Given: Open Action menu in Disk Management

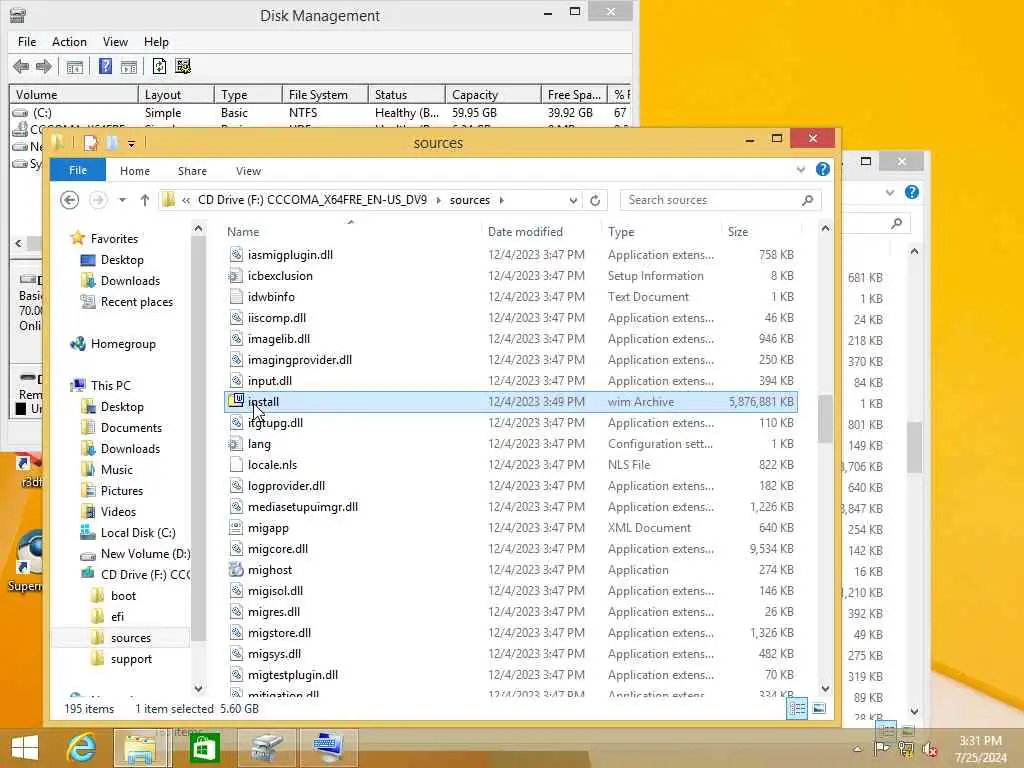Looking at the screenshot, I should [x=69, y=42].
